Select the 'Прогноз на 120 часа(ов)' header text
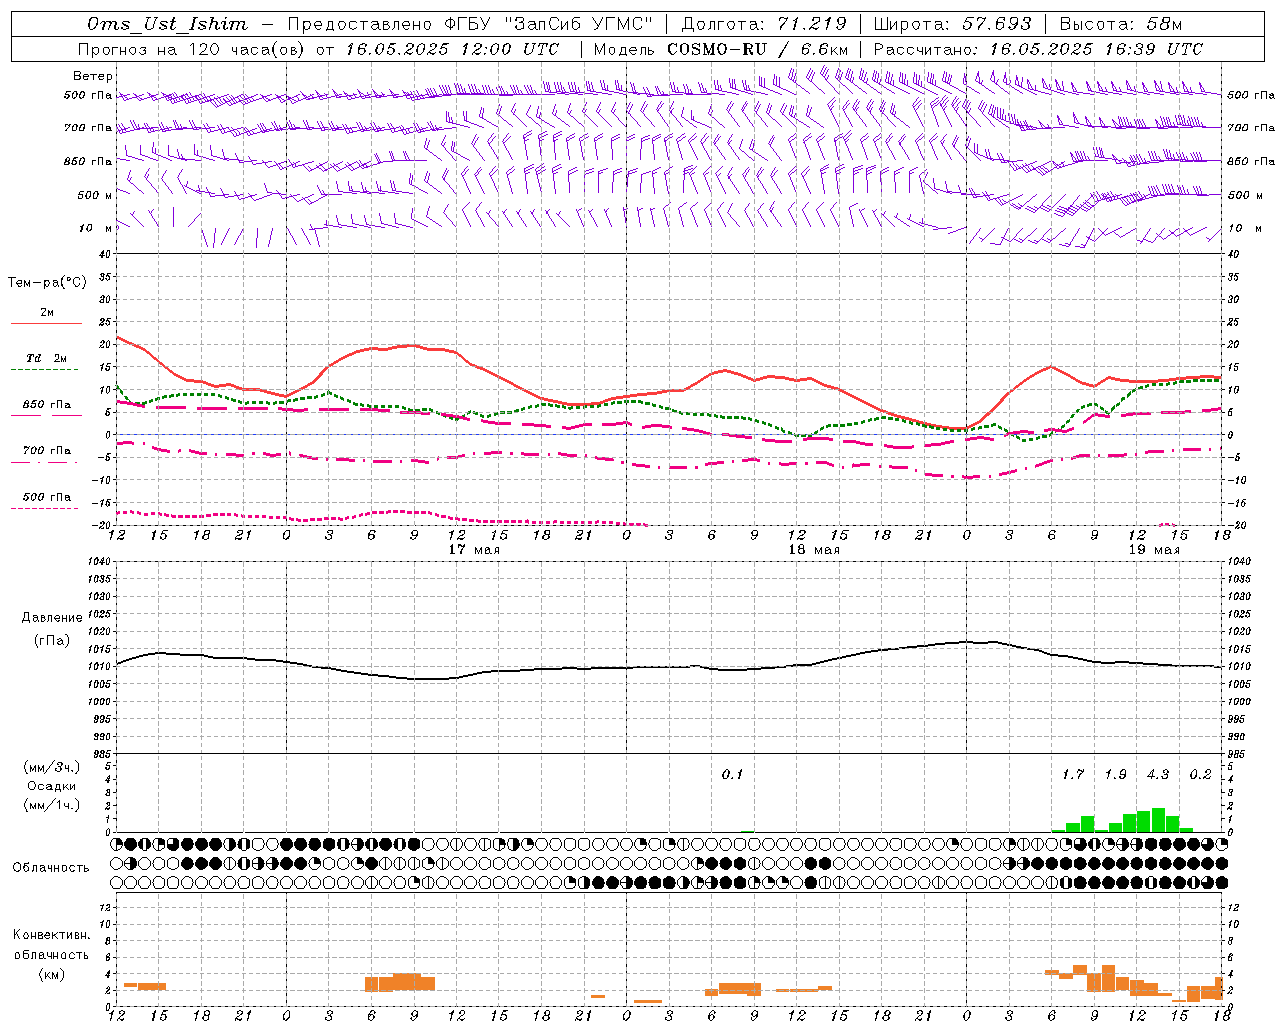 [x=192, y=49]
